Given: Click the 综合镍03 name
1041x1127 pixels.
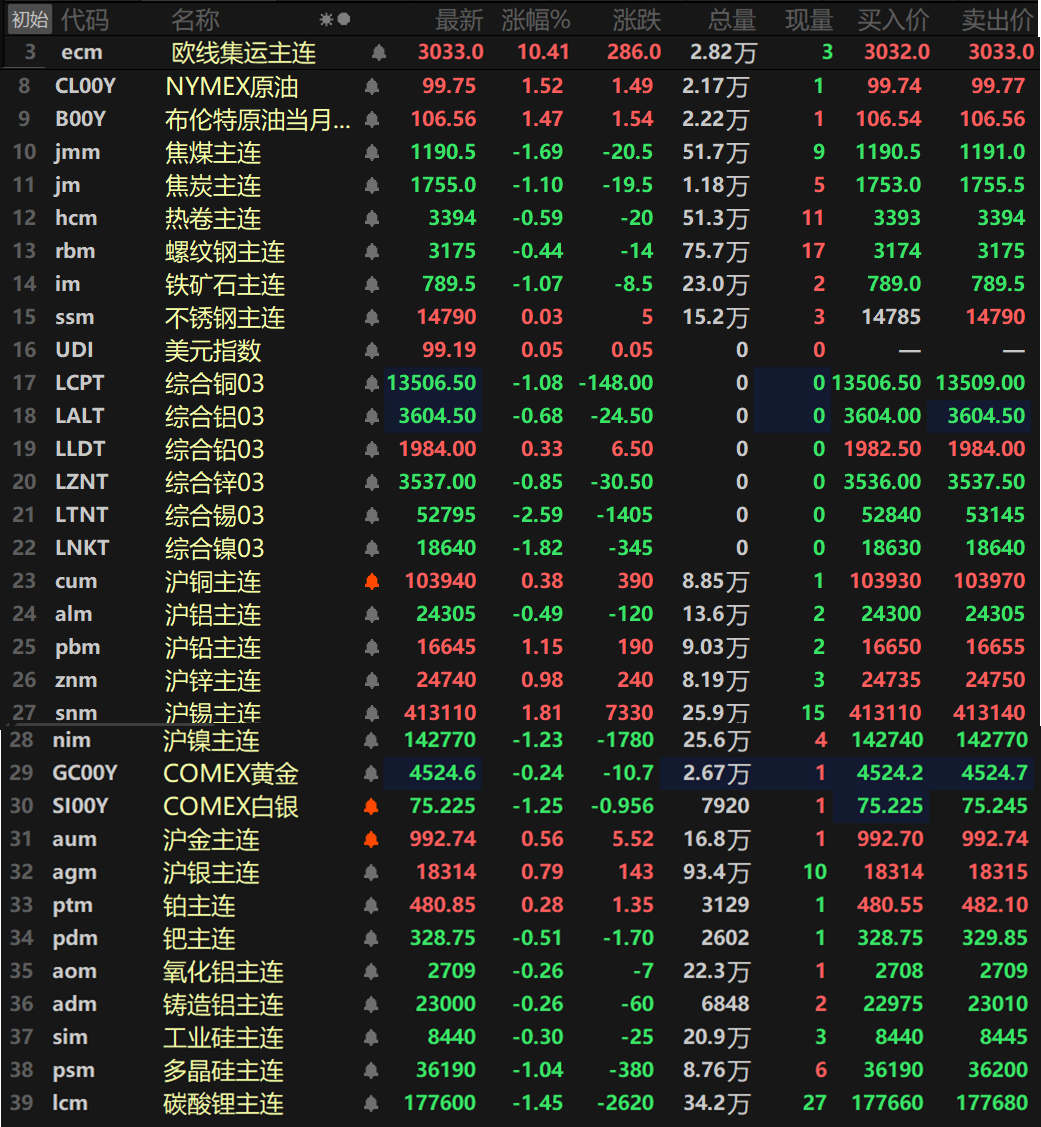Looking at the screenshot, I should (x=214, y=549).
